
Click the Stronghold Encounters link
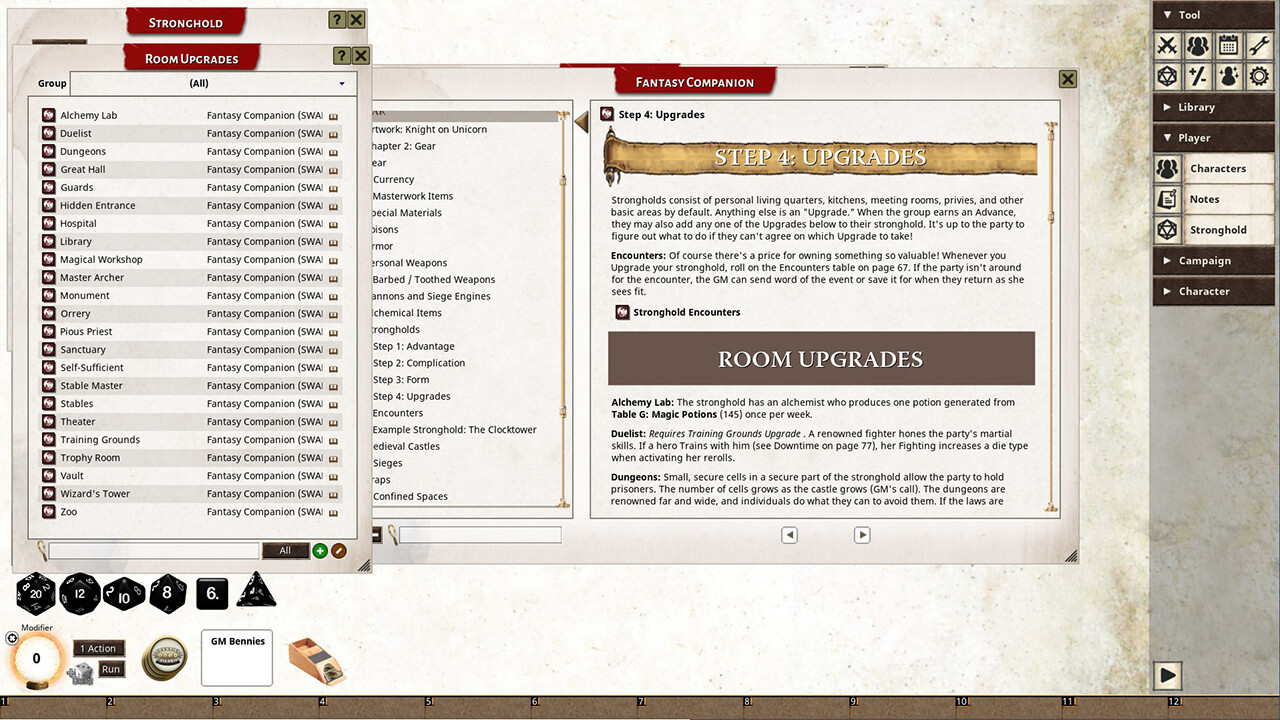point(687,311)
